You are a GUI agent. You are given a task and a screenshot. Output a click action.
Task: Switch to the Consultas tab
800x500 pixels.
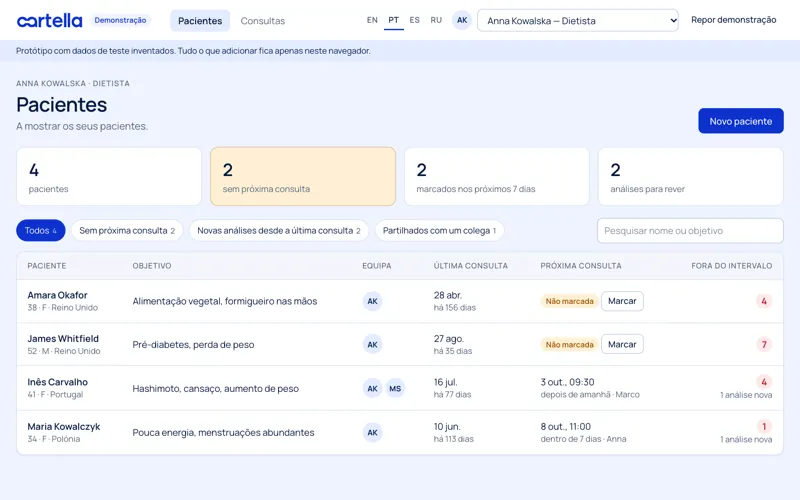point(263,21)
